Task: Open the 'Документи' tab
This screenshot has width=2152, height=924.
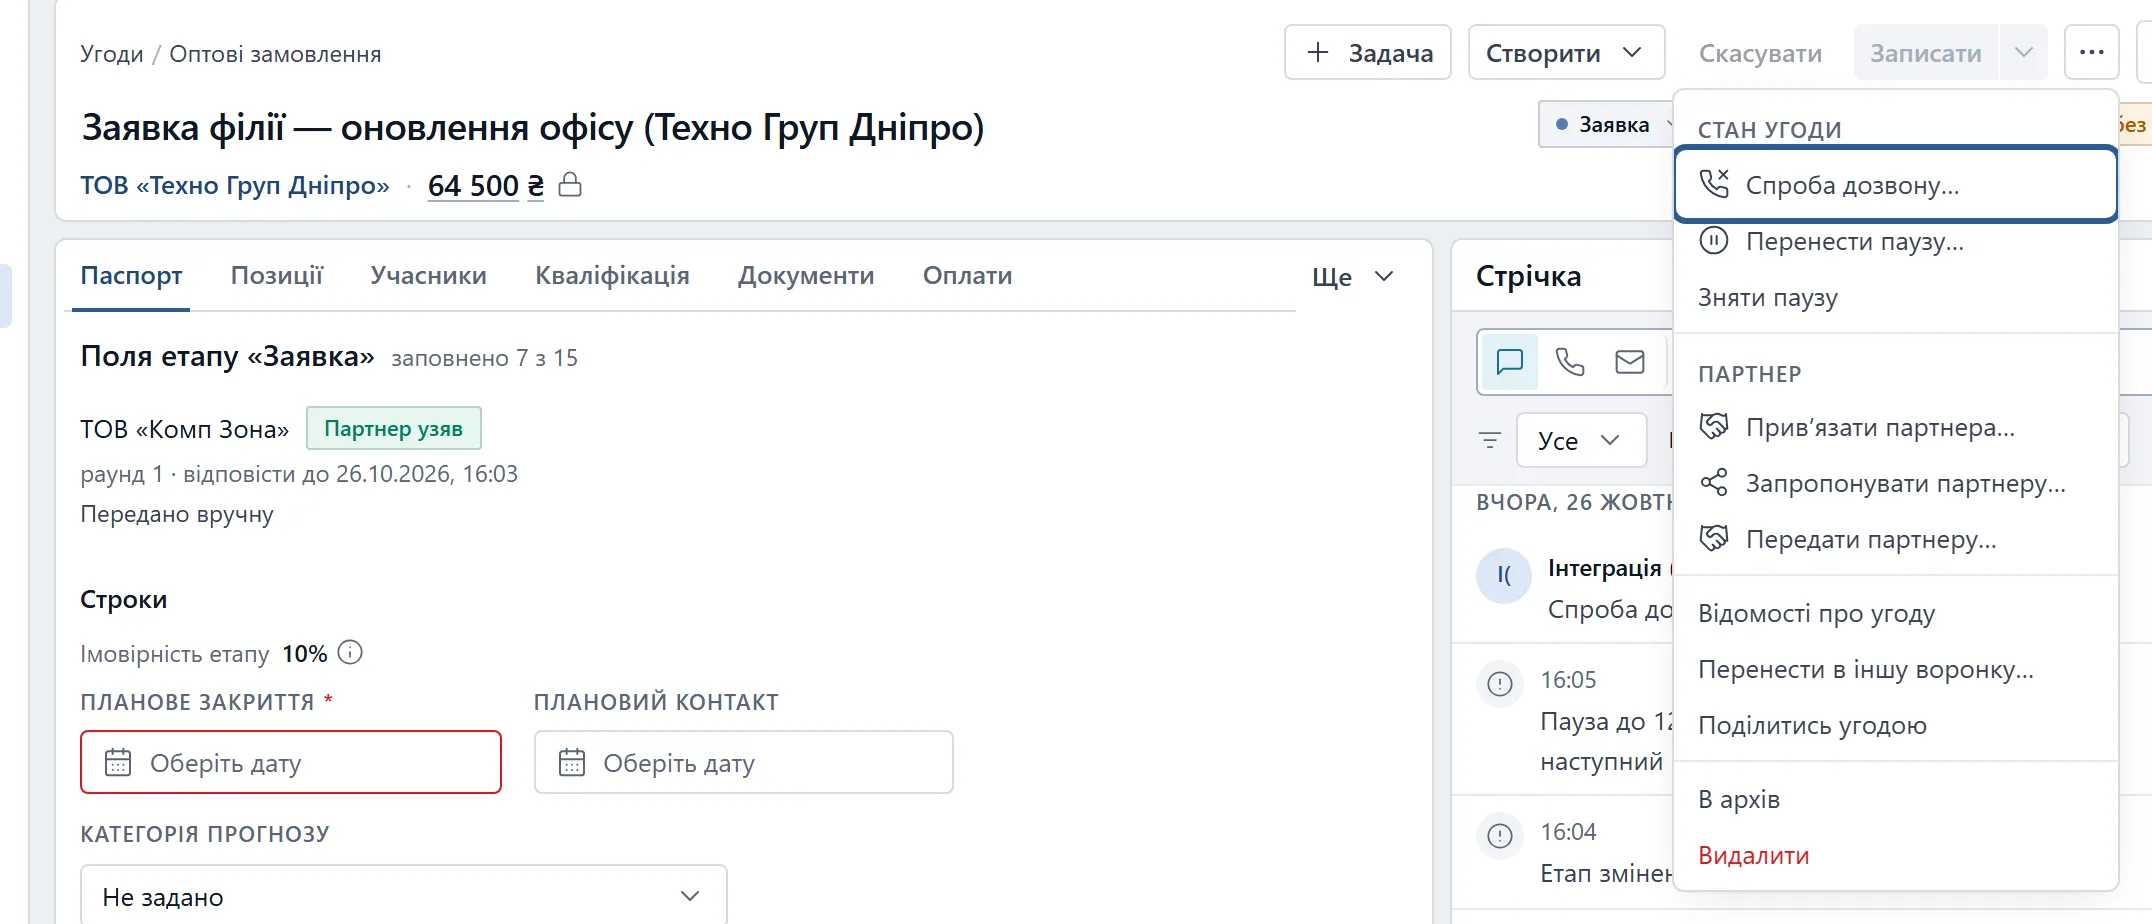Action: pyautogui.click(x=806, y=276)
